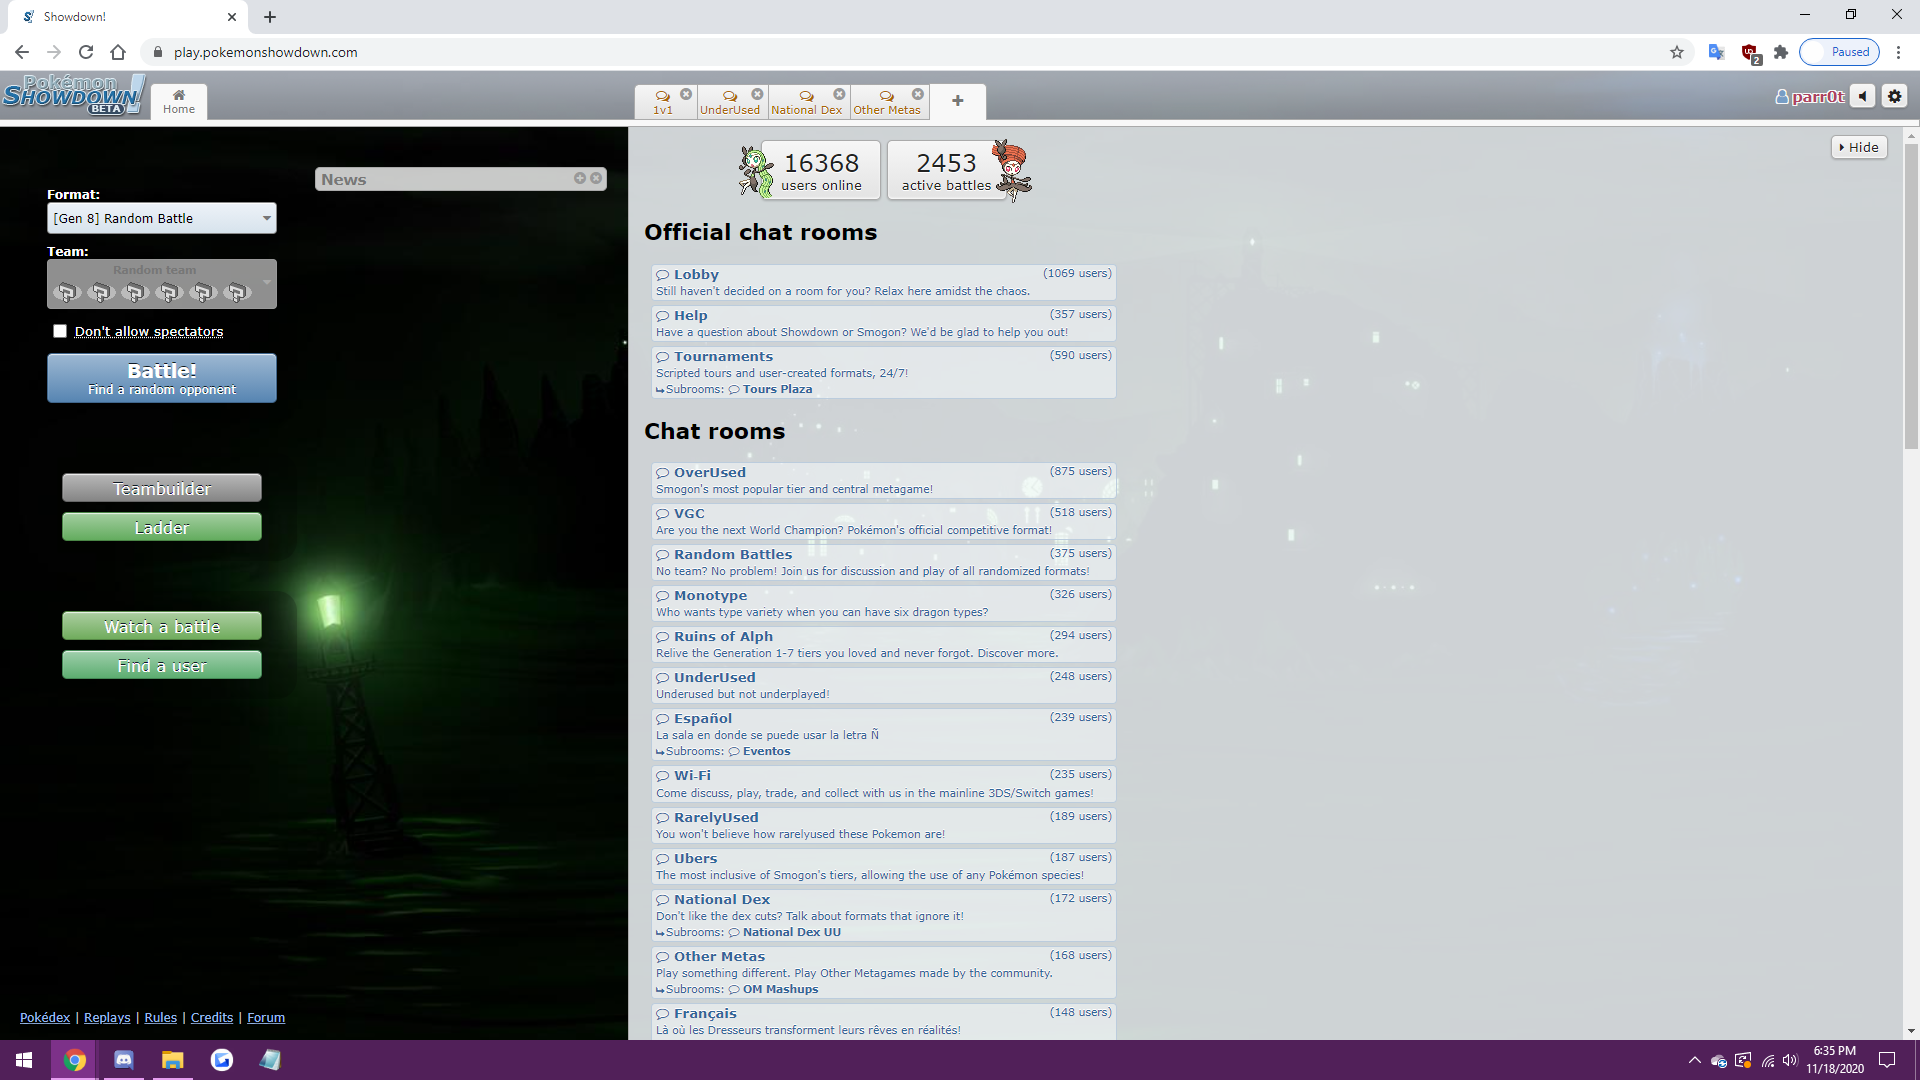Minimize the News panel
This screenshot has height=1080, width=1920.
coord(580,178)
